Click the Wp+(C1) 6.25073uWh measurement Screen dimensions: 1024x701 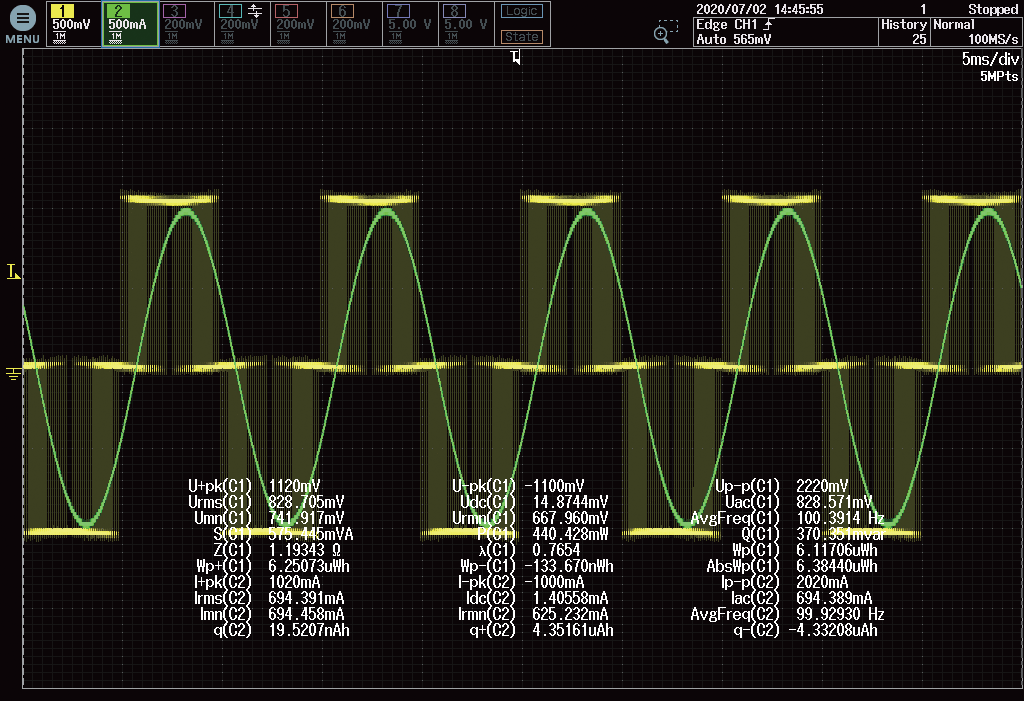273,566
